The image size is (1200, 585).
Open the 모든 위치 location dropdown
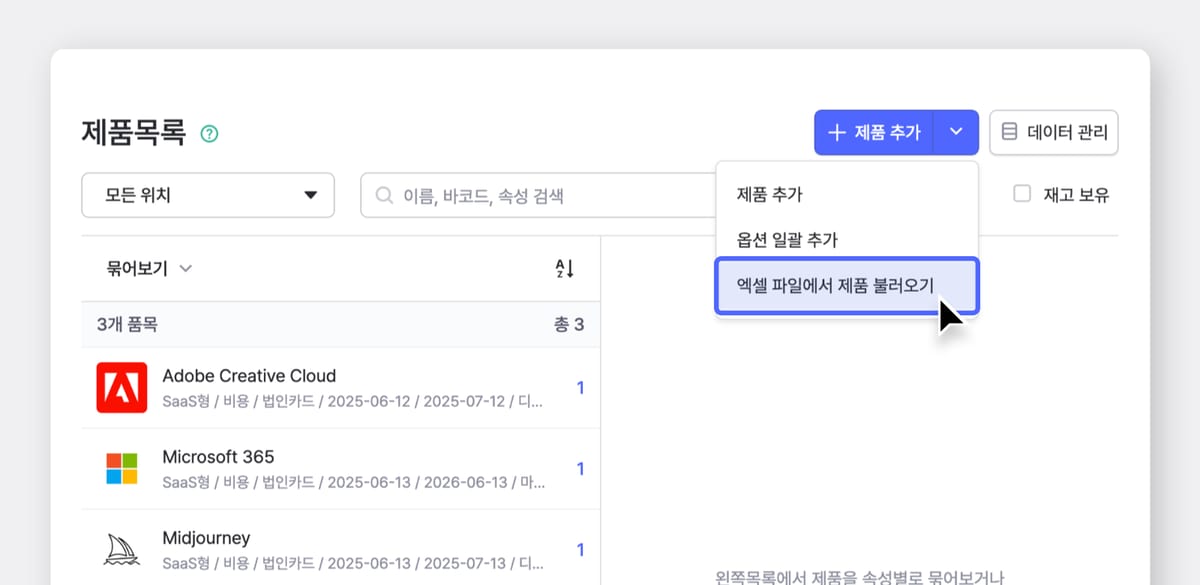(x=207, y=195)
